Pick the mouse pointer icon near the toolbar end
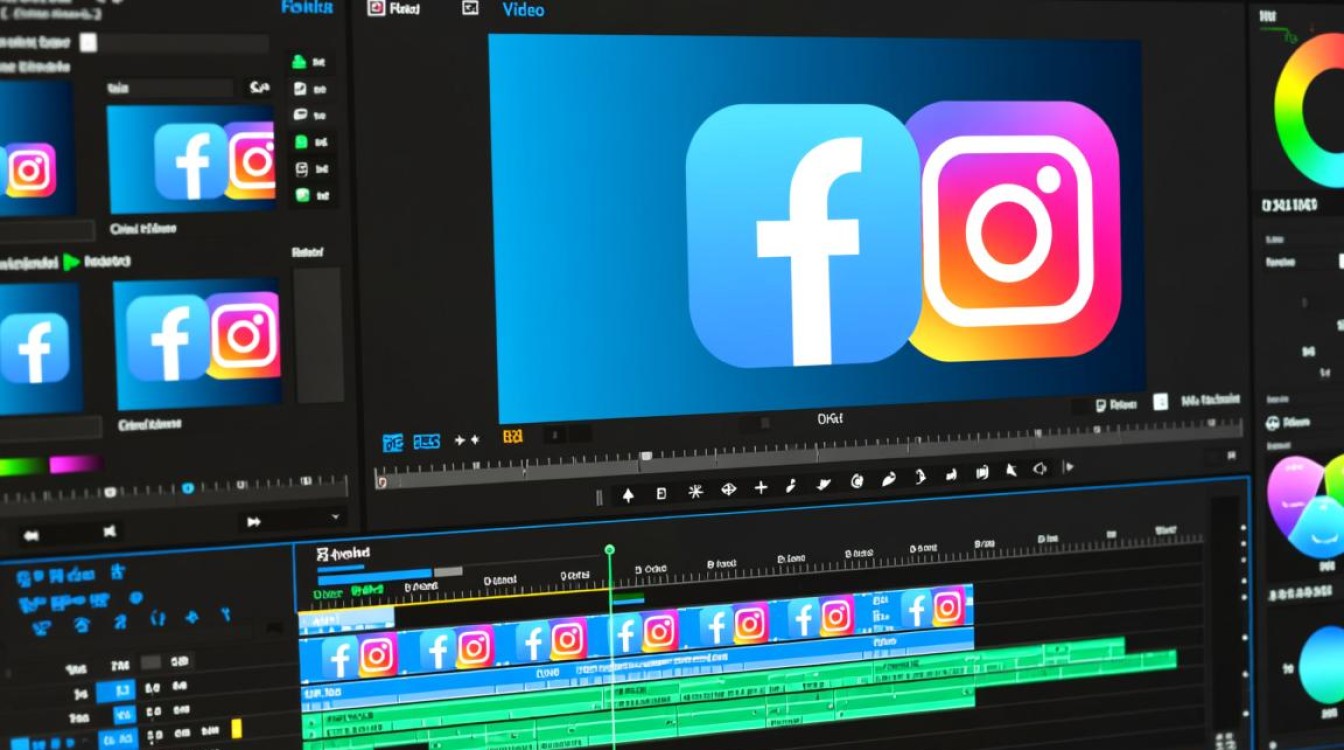The height and width of the screenshot is (750, 1344). coord(1011,470)
